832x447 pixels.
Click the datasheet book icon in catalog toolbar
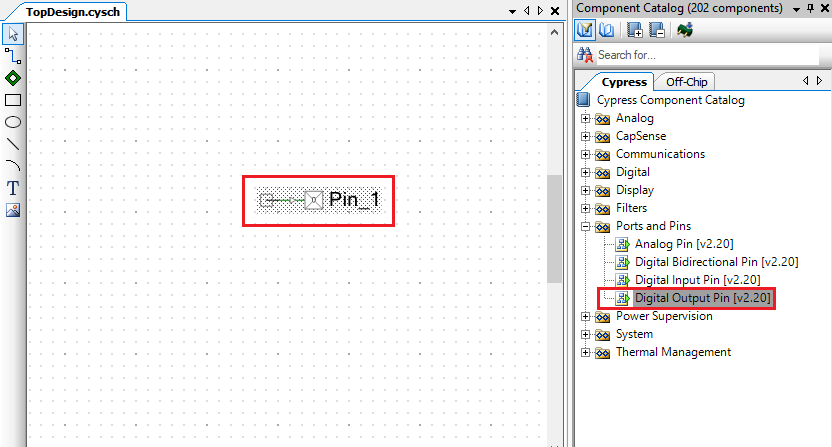point(607,30)
